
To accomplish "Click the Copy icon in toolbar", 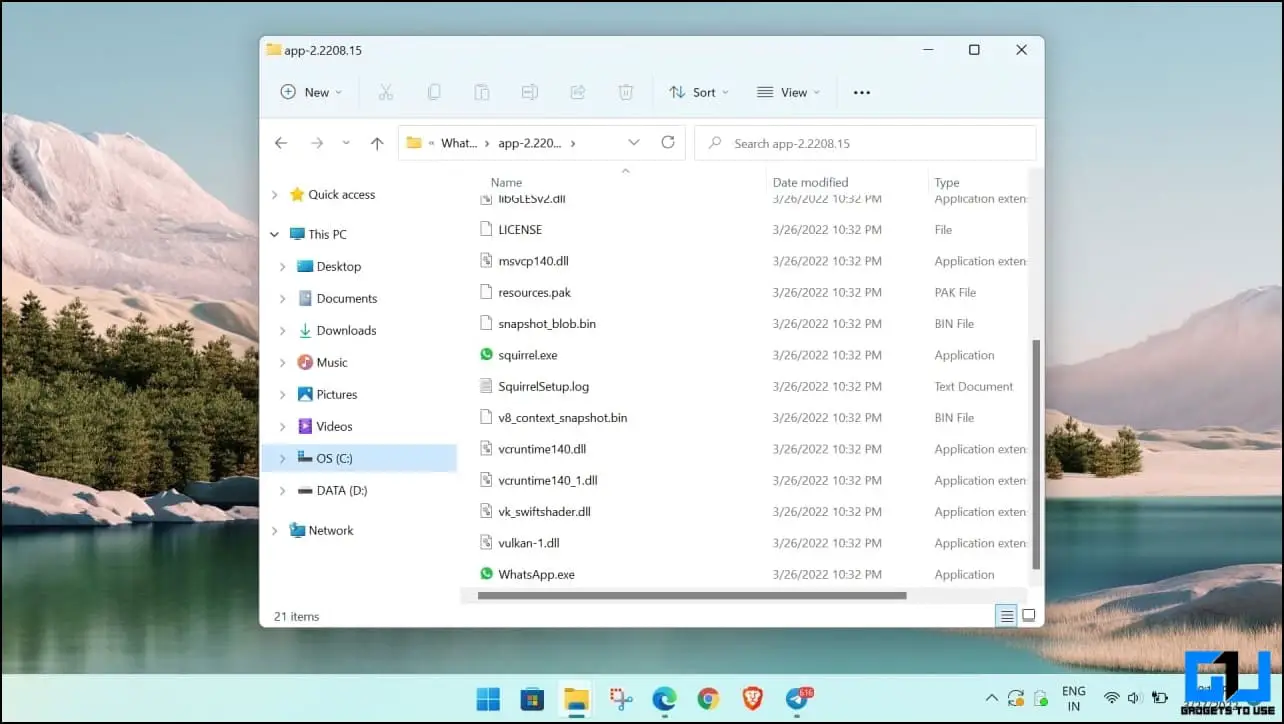I will [434, 92].
